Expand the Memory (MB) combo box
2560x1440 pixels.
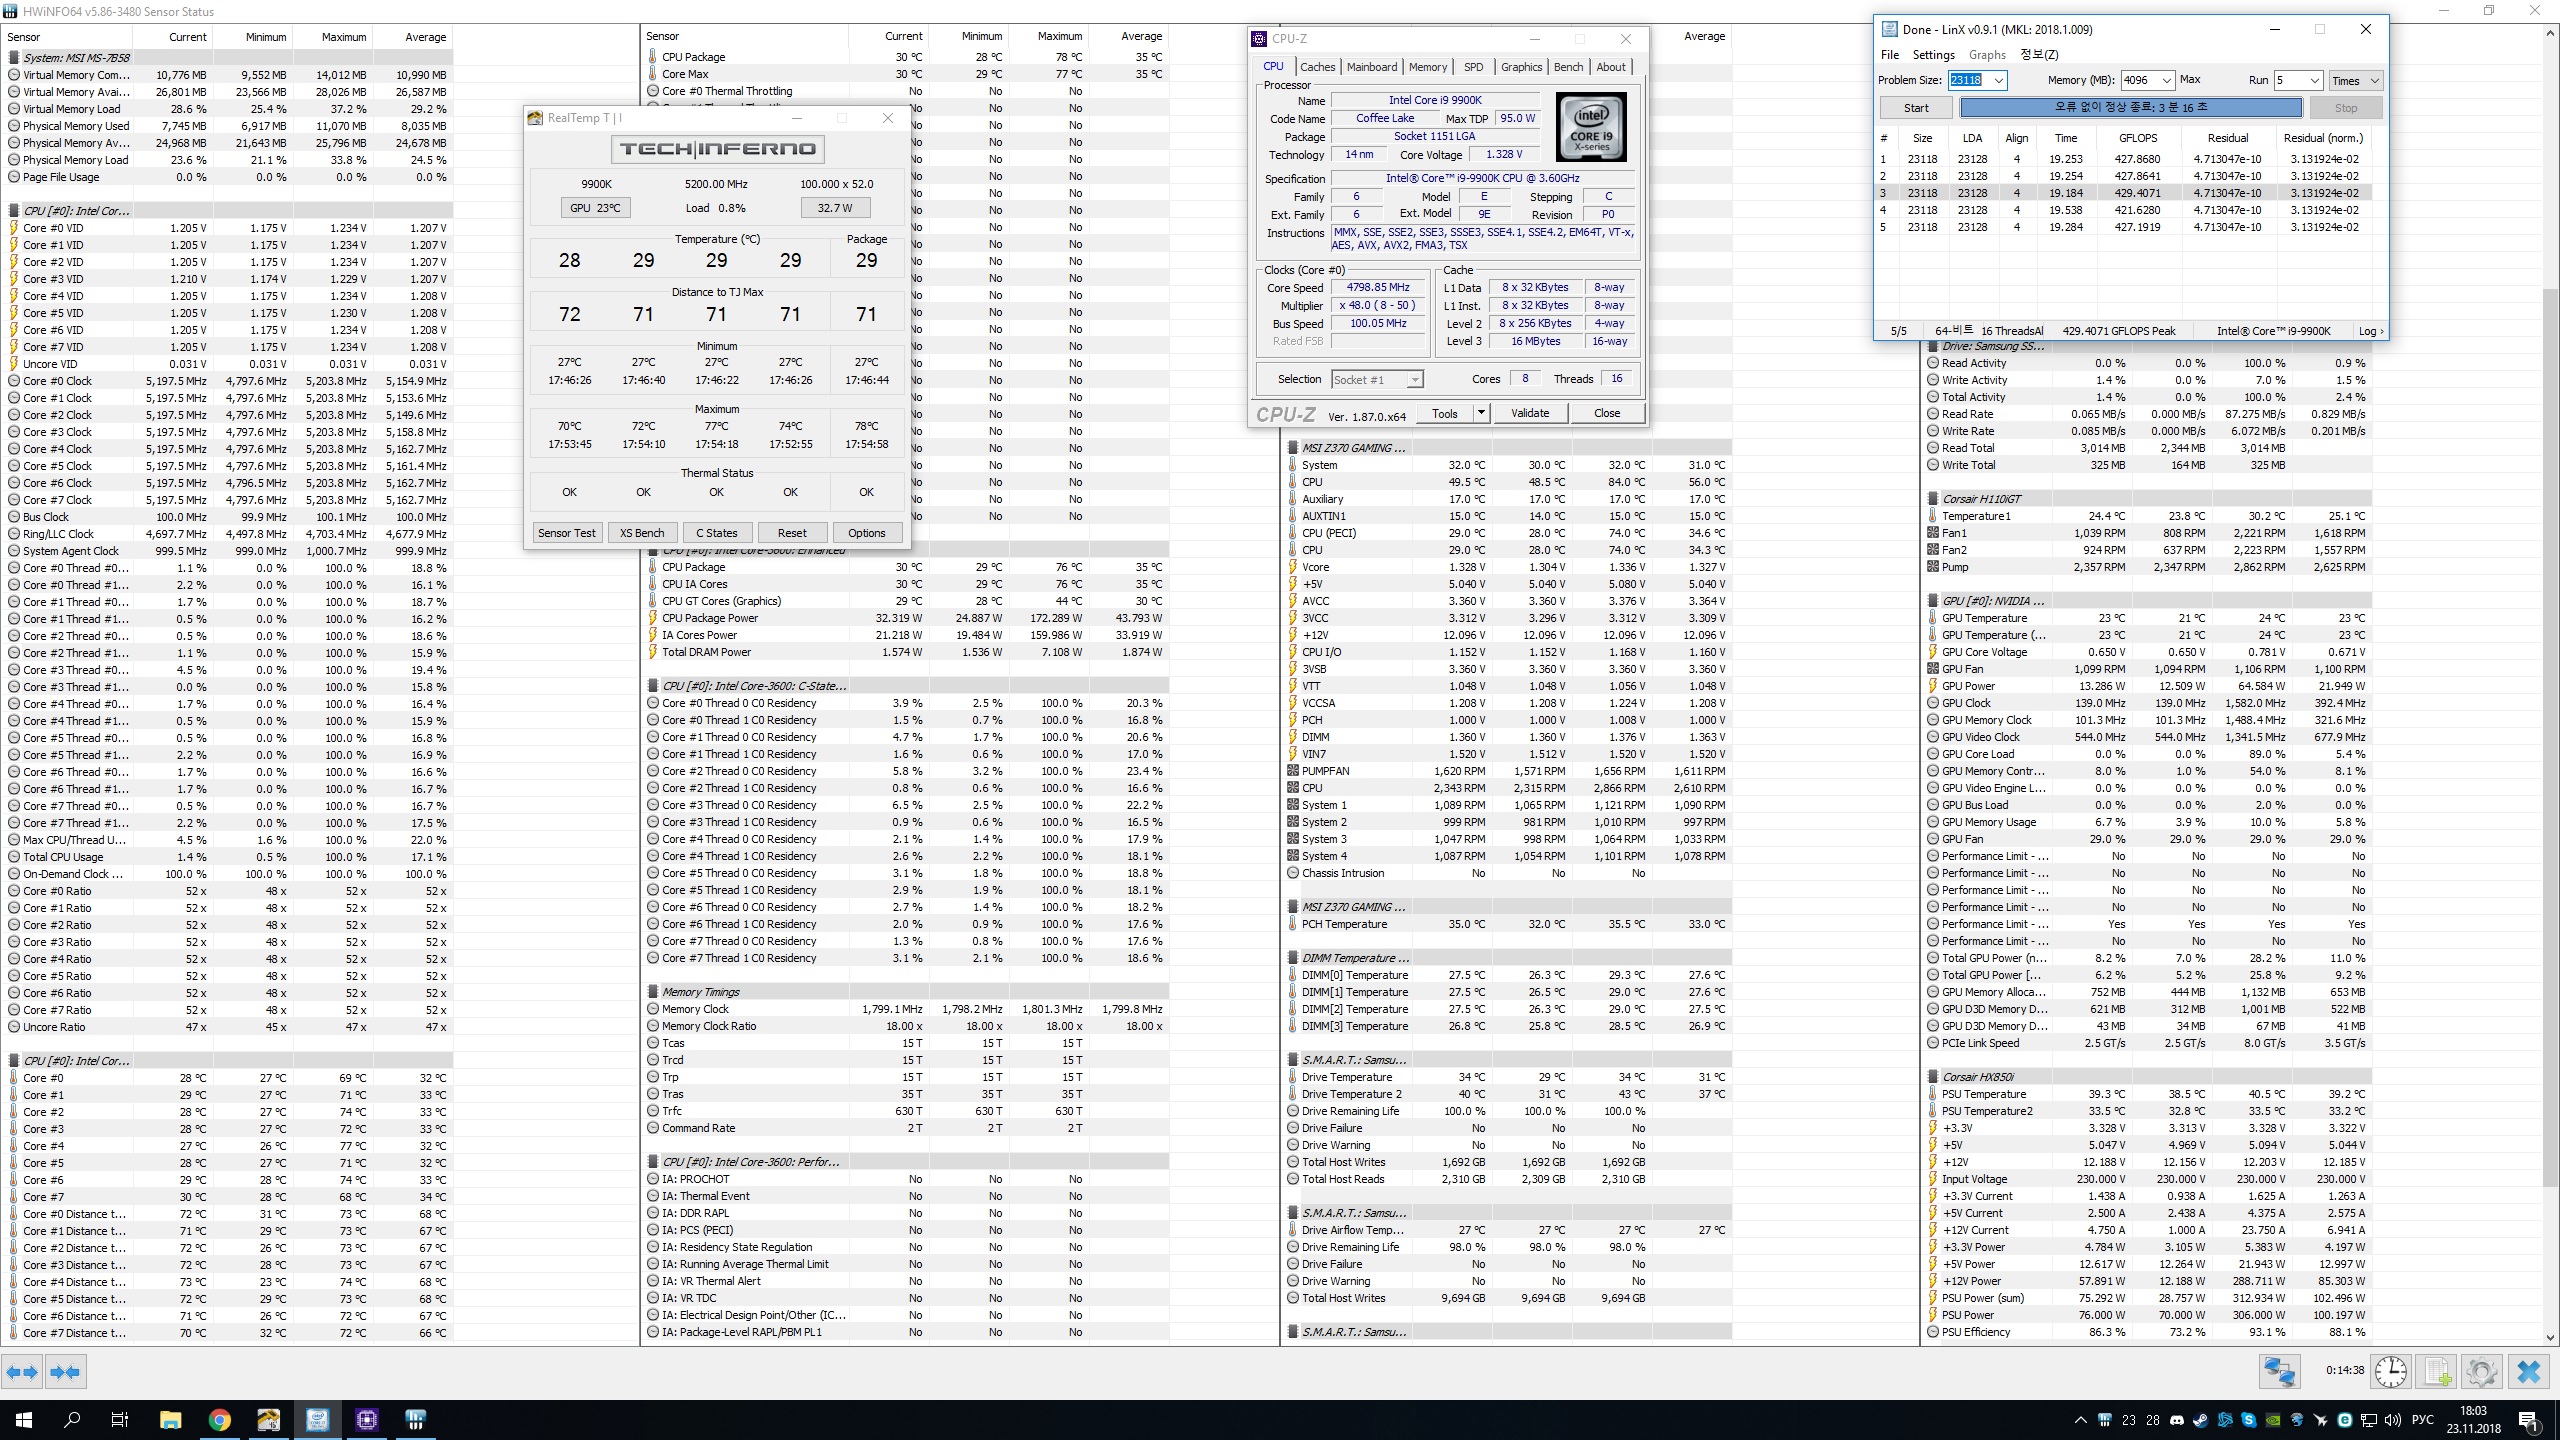click(x=2166, y=80)
